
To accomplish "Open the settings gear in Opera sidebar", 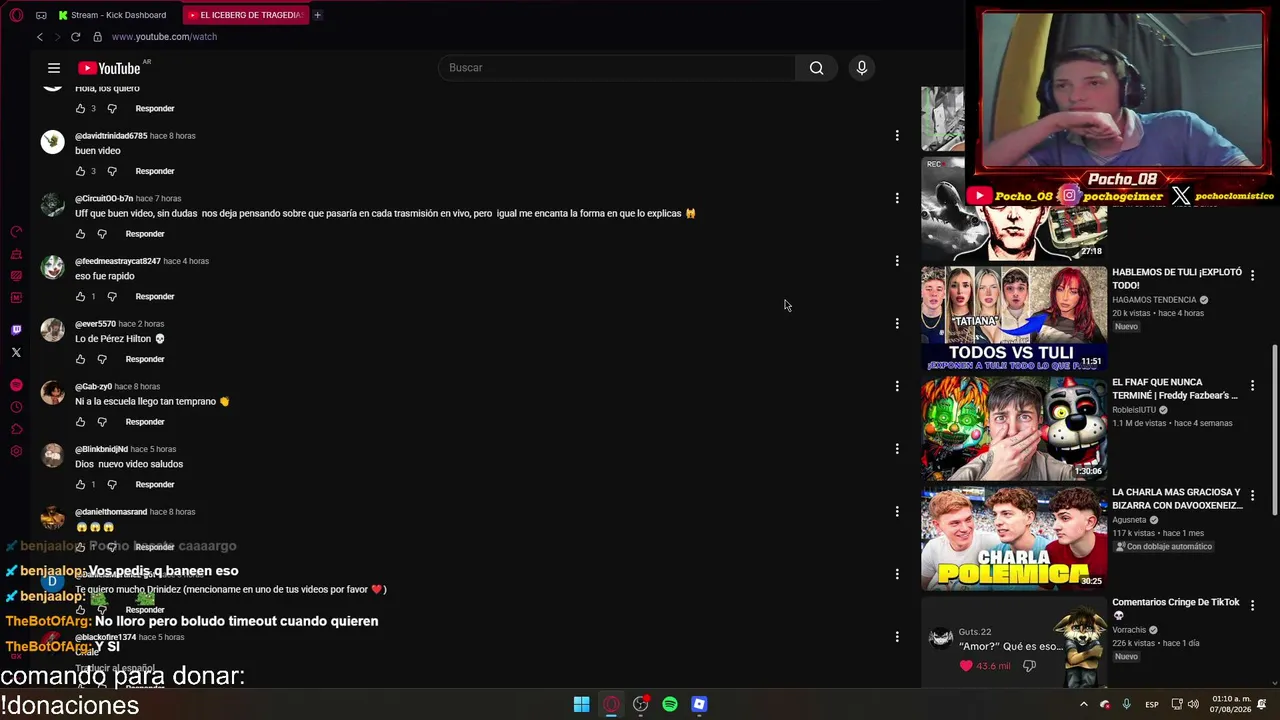I will pos(16,451).
